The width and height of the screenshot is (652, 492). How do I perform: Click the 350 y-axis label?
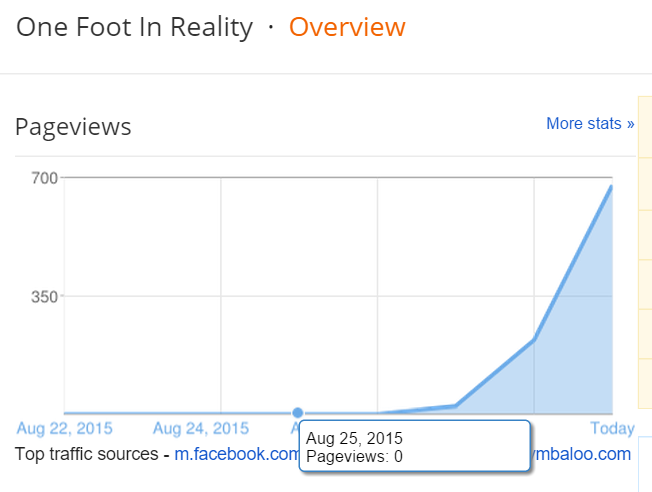click(x=44, y=297)
